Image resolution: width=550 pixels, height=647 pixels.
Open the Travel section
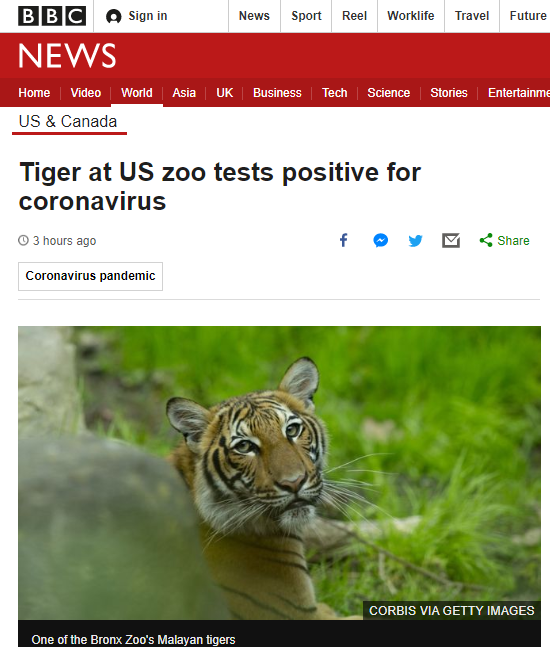click(x=472, y=16)
